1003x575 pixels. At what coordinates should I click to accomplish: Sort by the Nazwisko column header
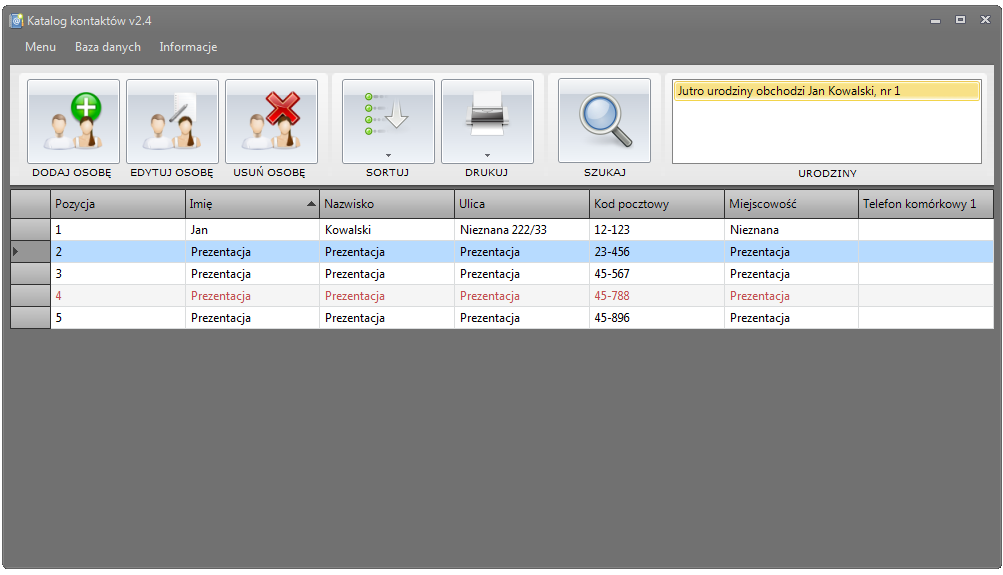click(x=387, y=204)
